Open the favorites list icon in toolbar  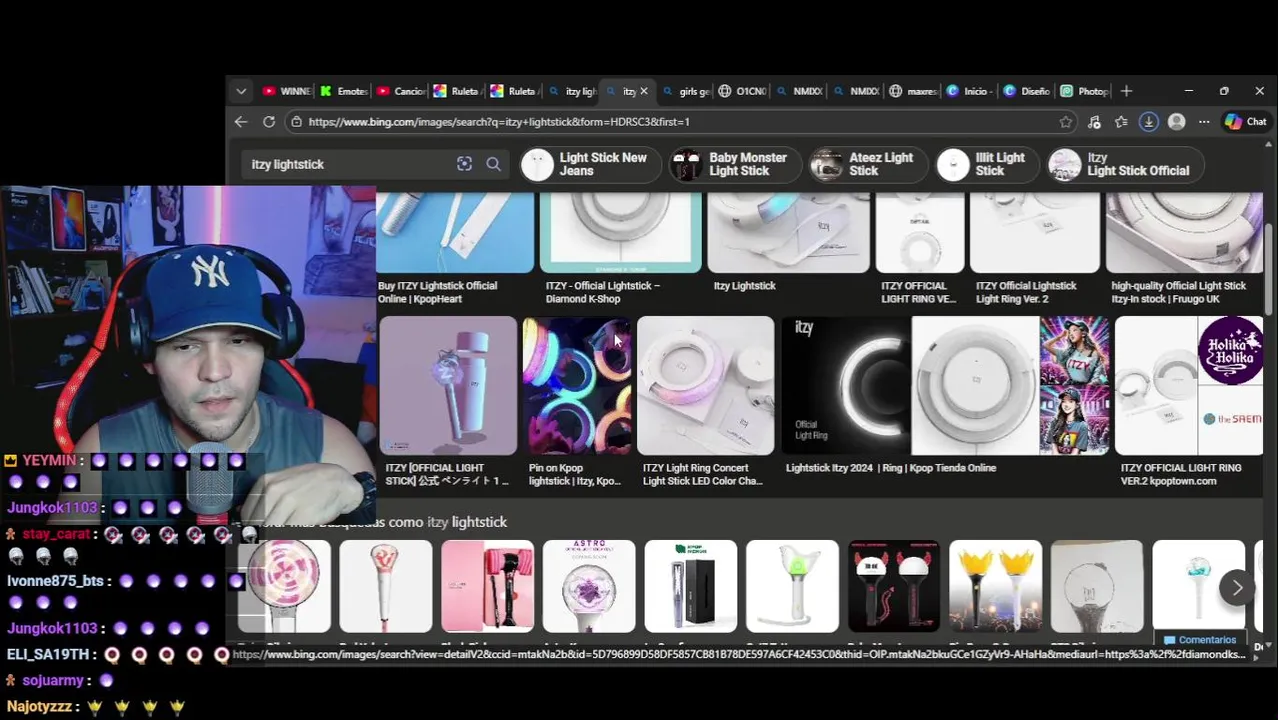(1121, 122)
